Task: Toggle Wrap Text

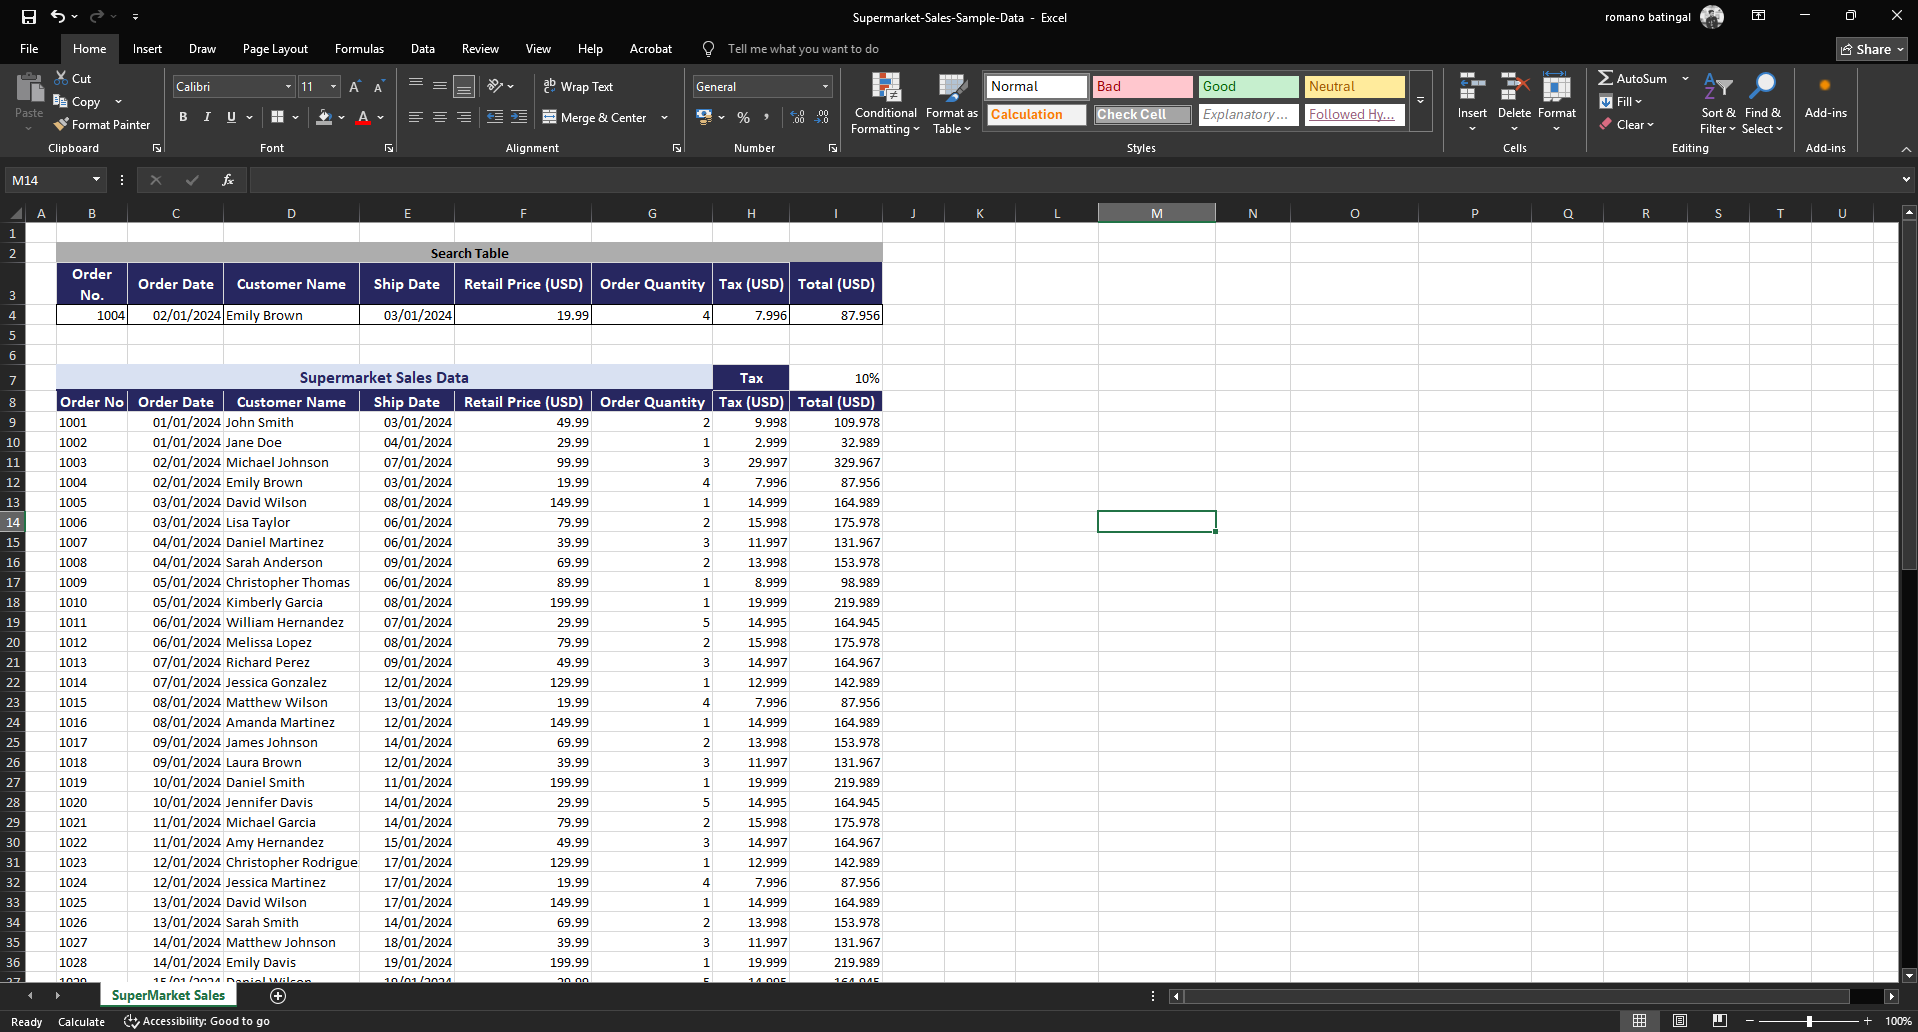Action: [578, 87]
